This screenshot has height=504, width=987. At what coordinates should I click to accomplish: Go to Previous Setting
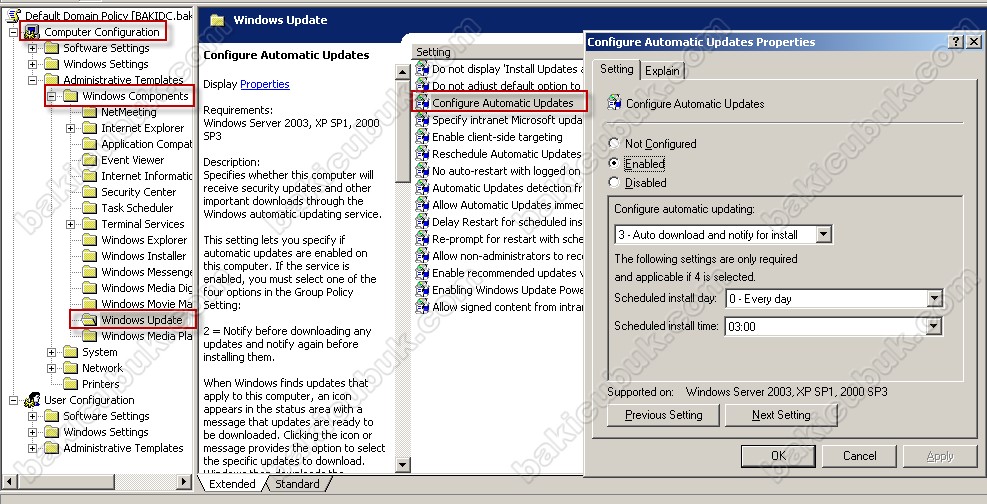(663, 415)
